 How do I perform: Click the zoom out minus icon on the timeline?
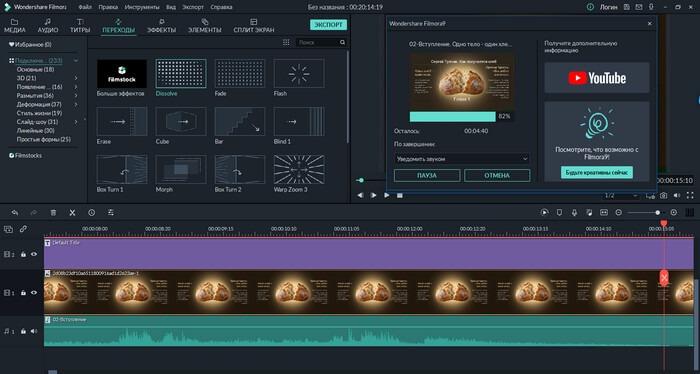click(619, 213)
